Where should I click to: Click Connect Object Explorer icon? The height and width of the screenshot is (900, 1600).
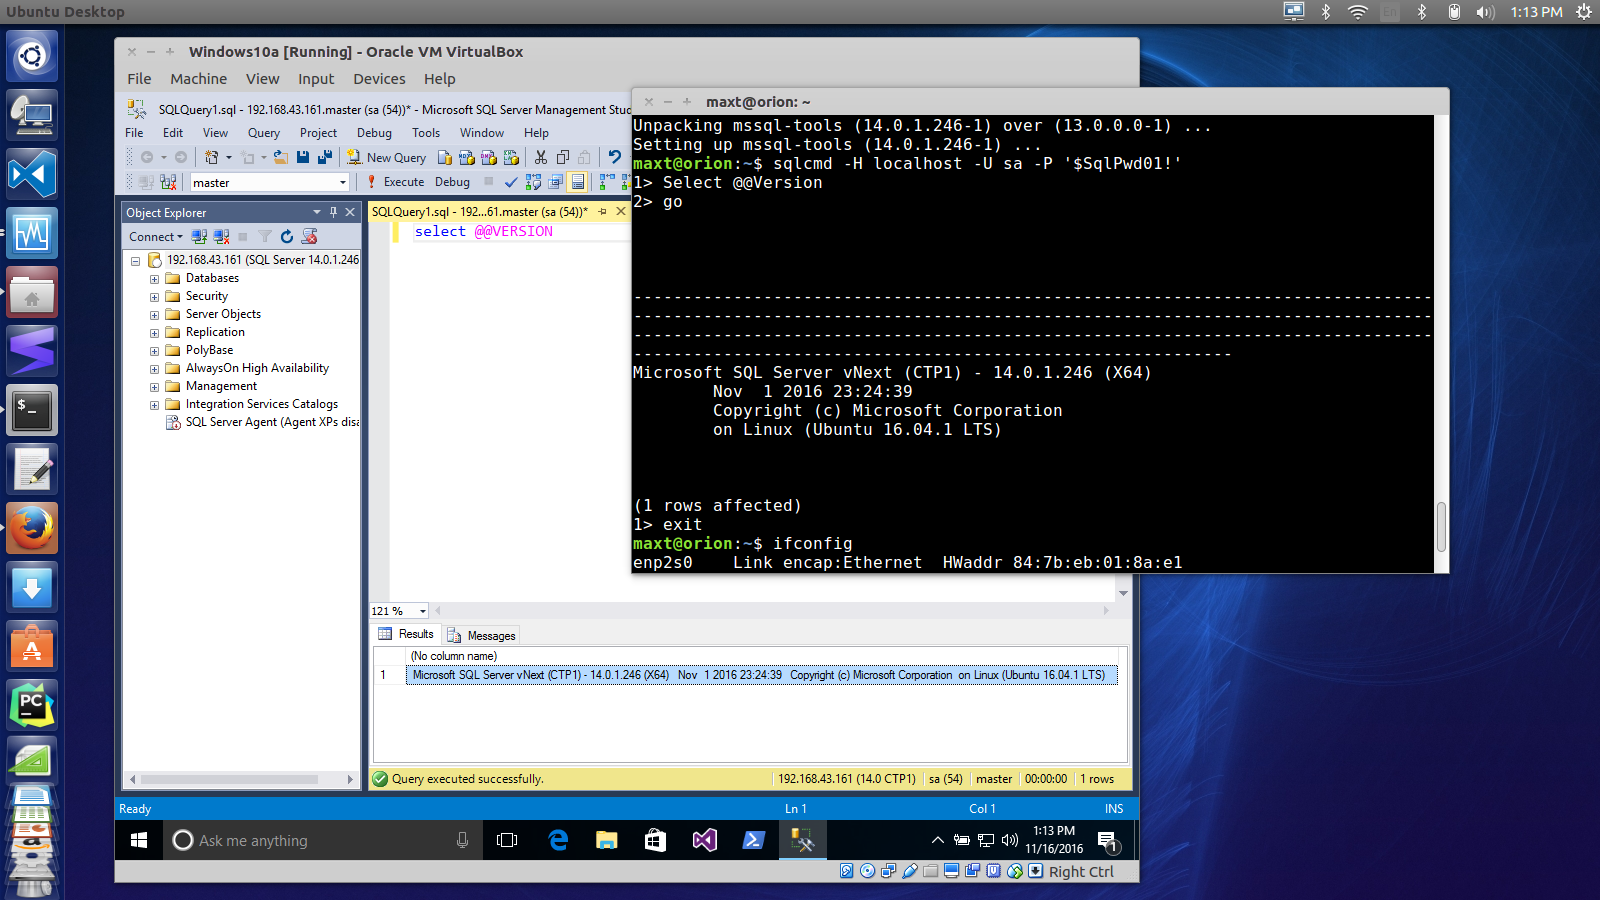(x=199, y=237)
